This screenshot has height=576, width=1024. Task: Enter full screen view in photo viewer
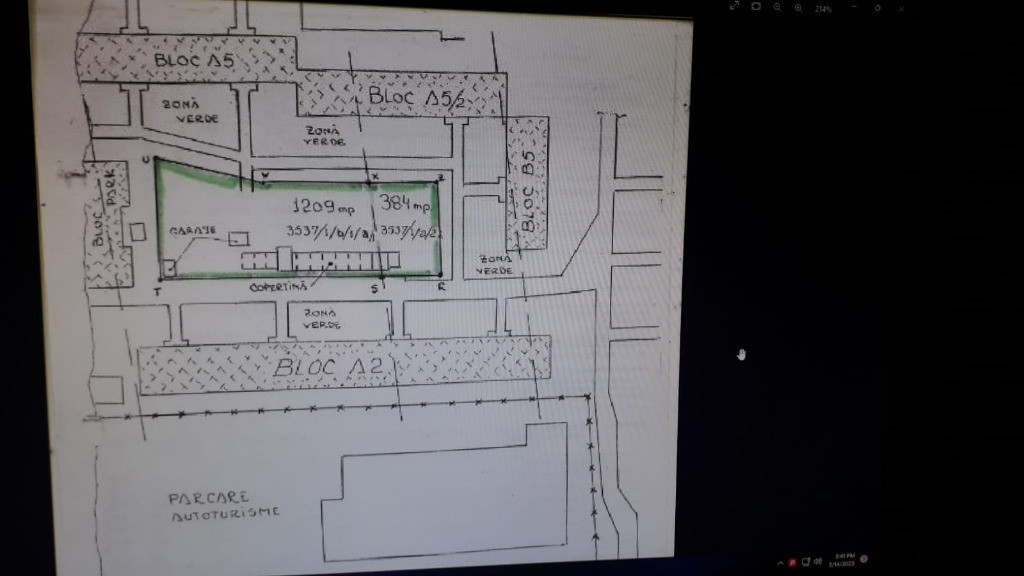(735, 7)
